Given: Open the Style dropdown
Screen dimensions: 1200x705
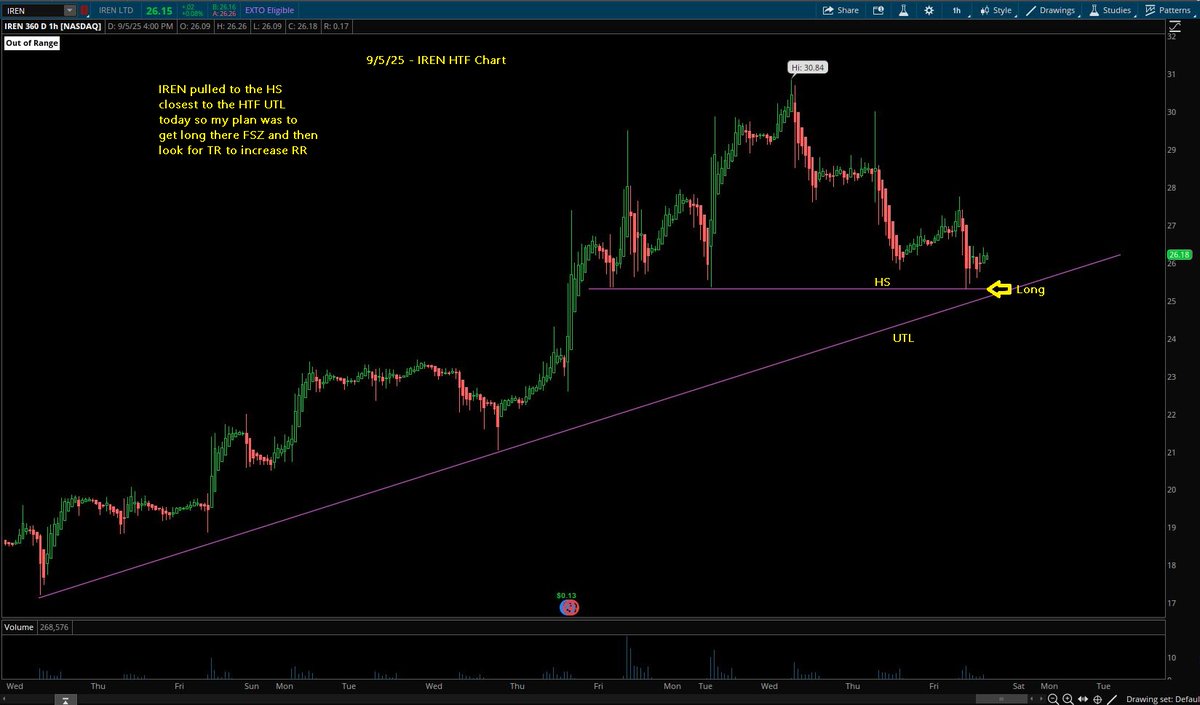Looking at the screenshot, I should click(x=996, y=10).
